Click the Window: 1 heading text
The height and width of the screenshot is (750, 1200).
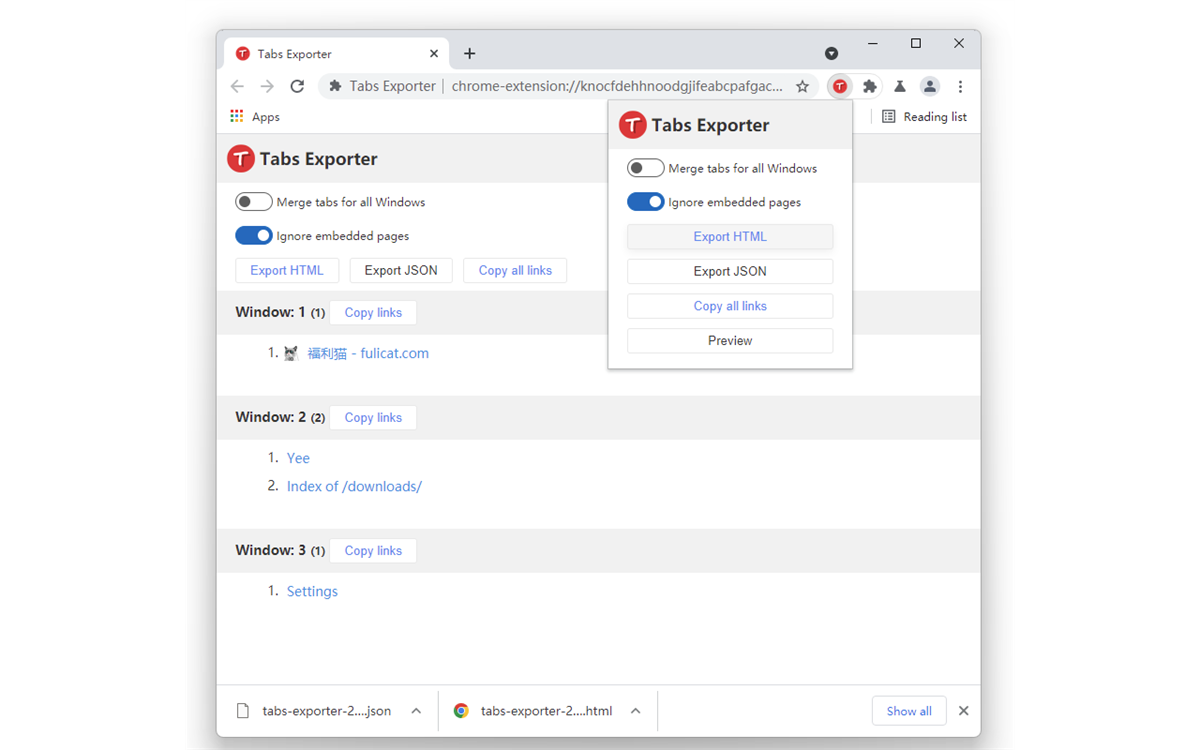pos(271,312)
